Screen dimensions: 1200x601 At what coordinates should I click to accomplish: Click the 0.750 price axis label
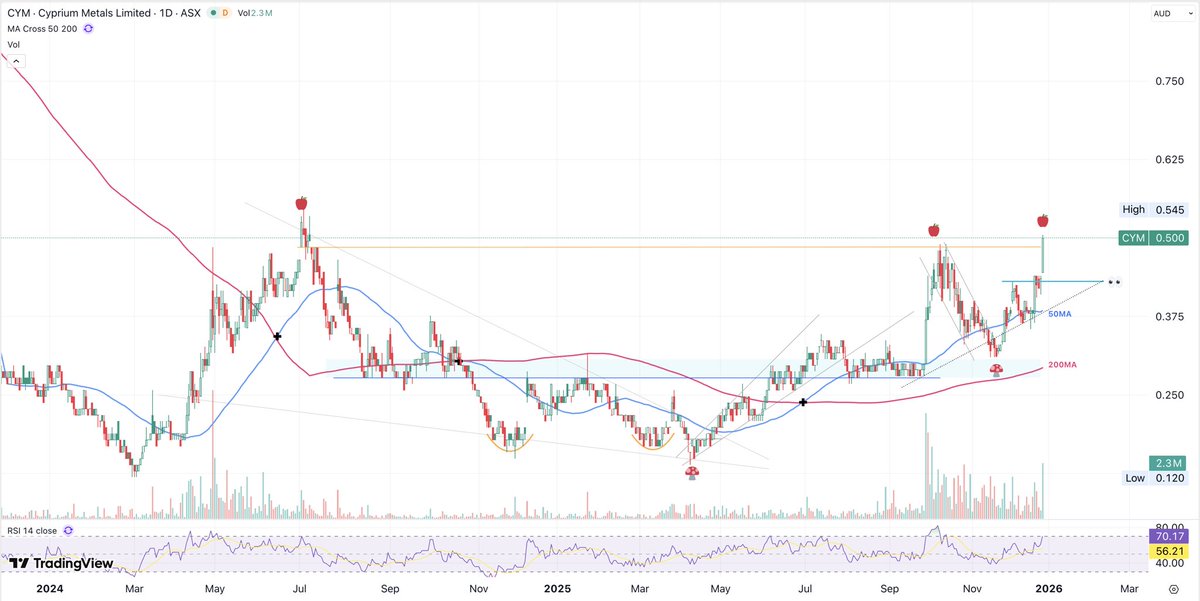coord(1170,82)
